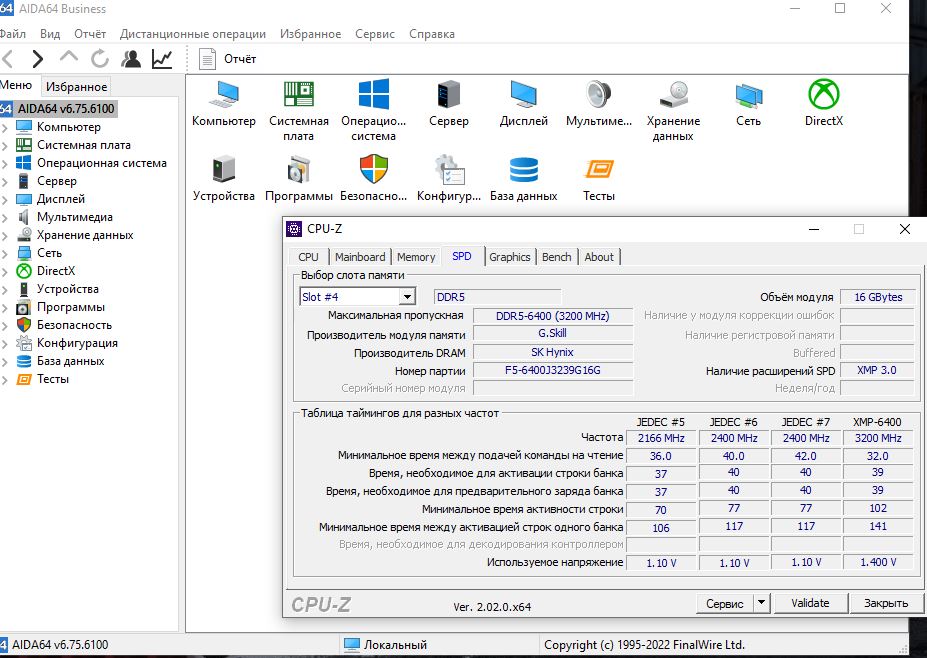The width and height of the screenshot is (927, 658).
Task: Click the SK Hynix DRAM manufacturer field
Action: 553,352
